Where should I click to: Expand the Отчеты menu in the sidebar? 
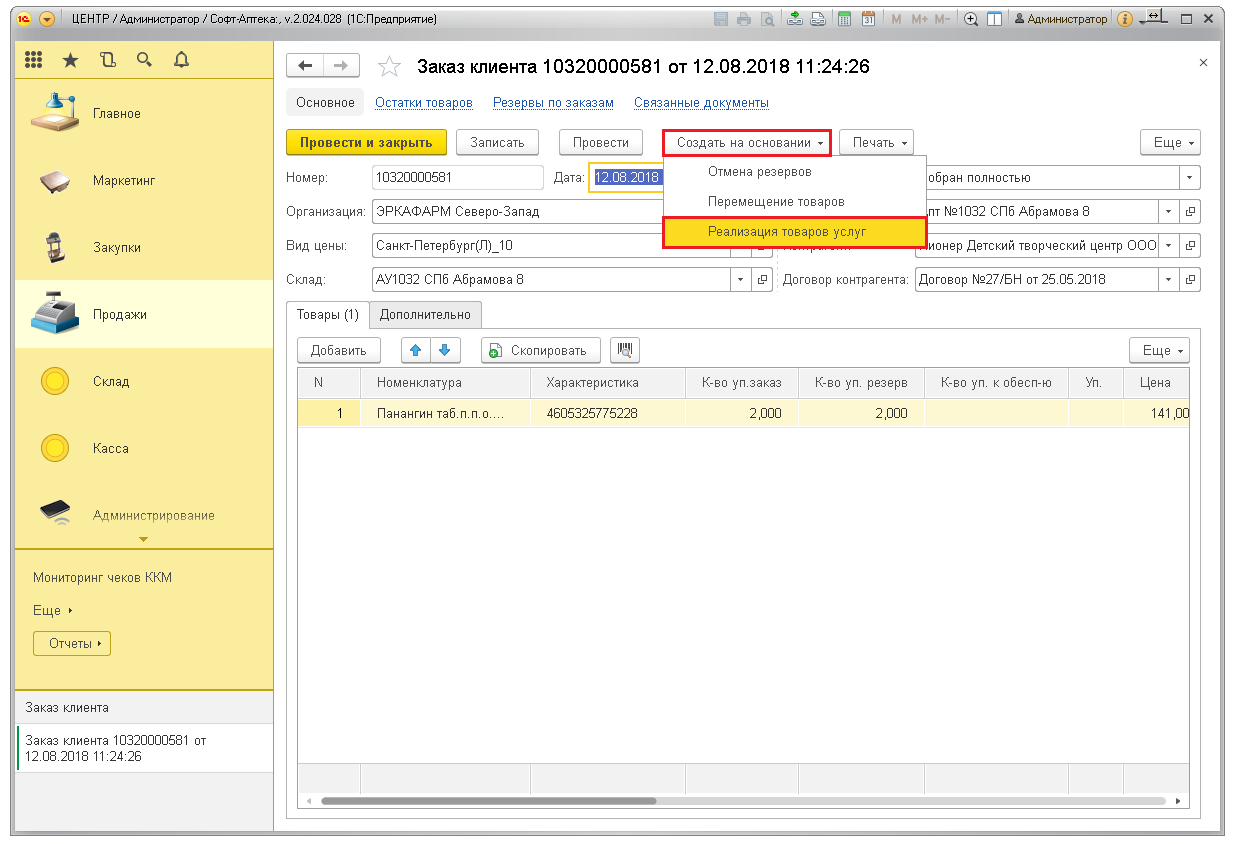pyautogui.click(x=71, y=644)
